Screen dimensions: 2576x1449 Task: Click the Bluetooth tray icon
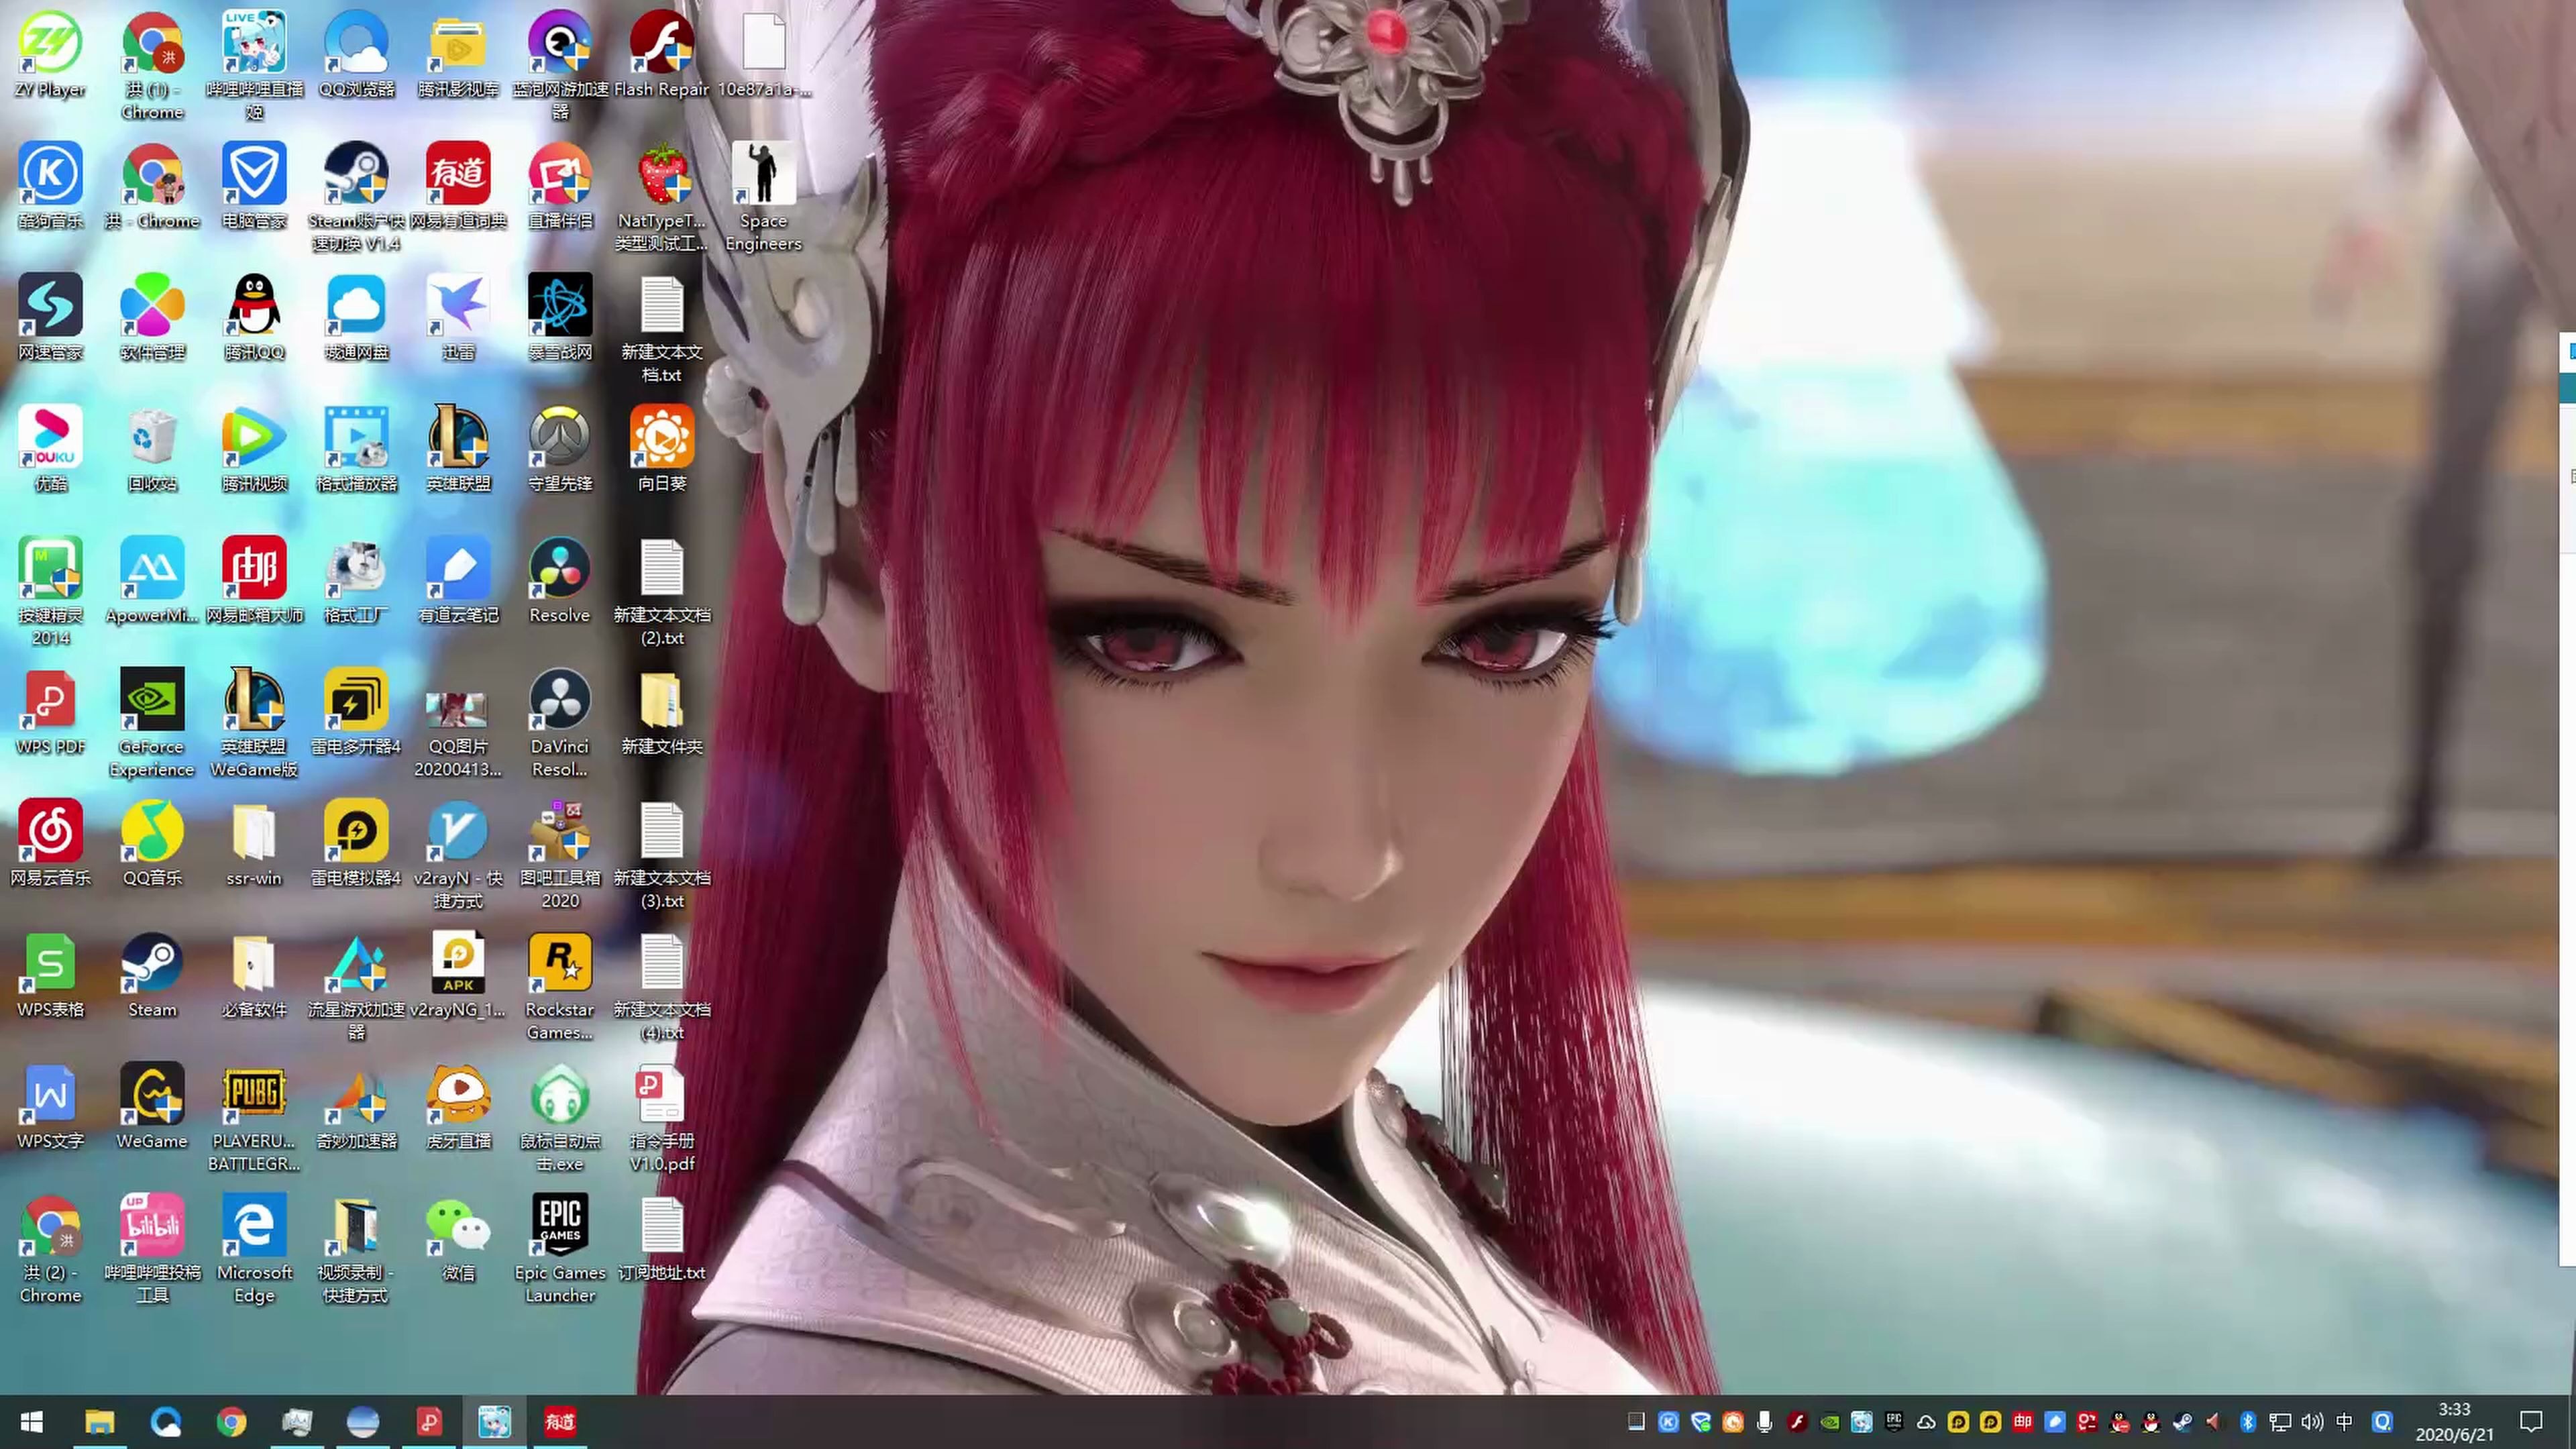point(2248,1422)
